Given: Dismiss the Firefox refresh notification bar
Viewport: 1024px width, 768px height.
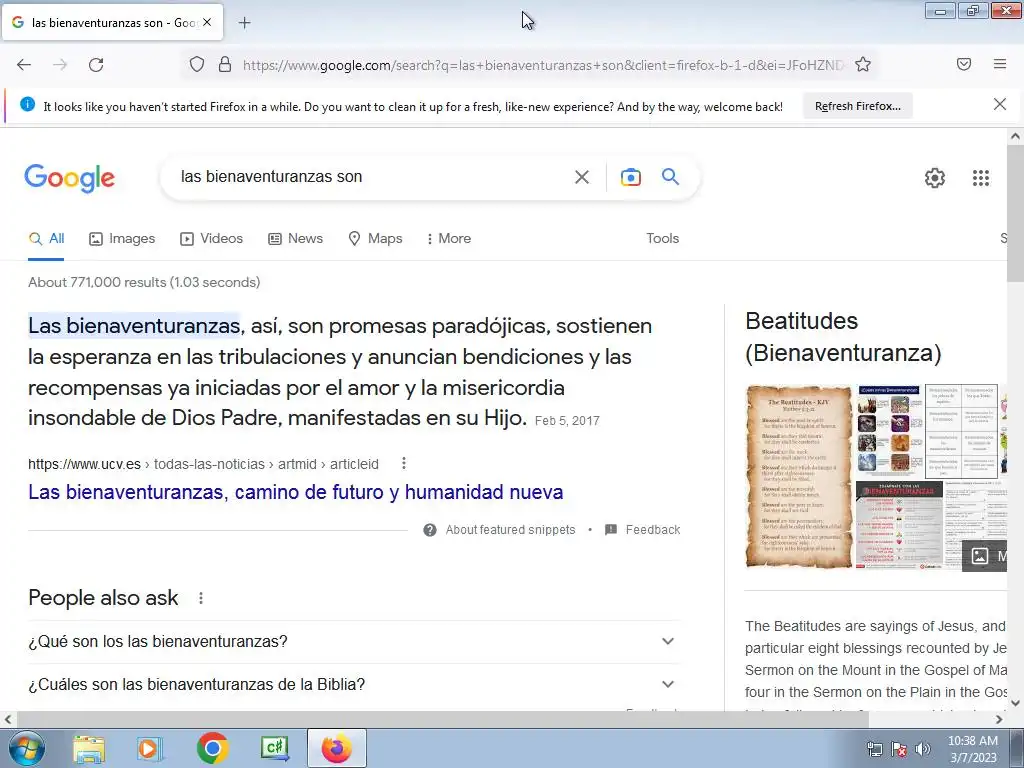Looking at the screenshot, I should coord(1000,104).
